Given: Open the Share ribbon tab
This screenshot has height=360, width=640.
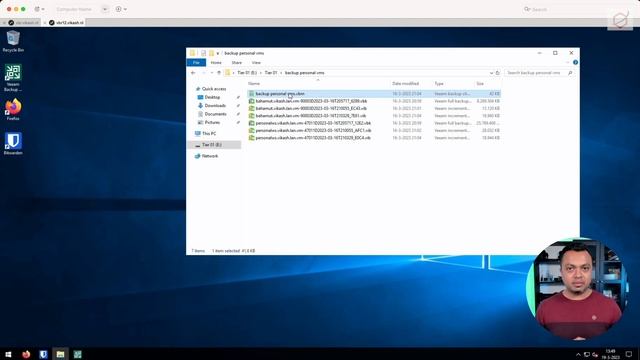Looking at the screenshot, I should [237, 62].
